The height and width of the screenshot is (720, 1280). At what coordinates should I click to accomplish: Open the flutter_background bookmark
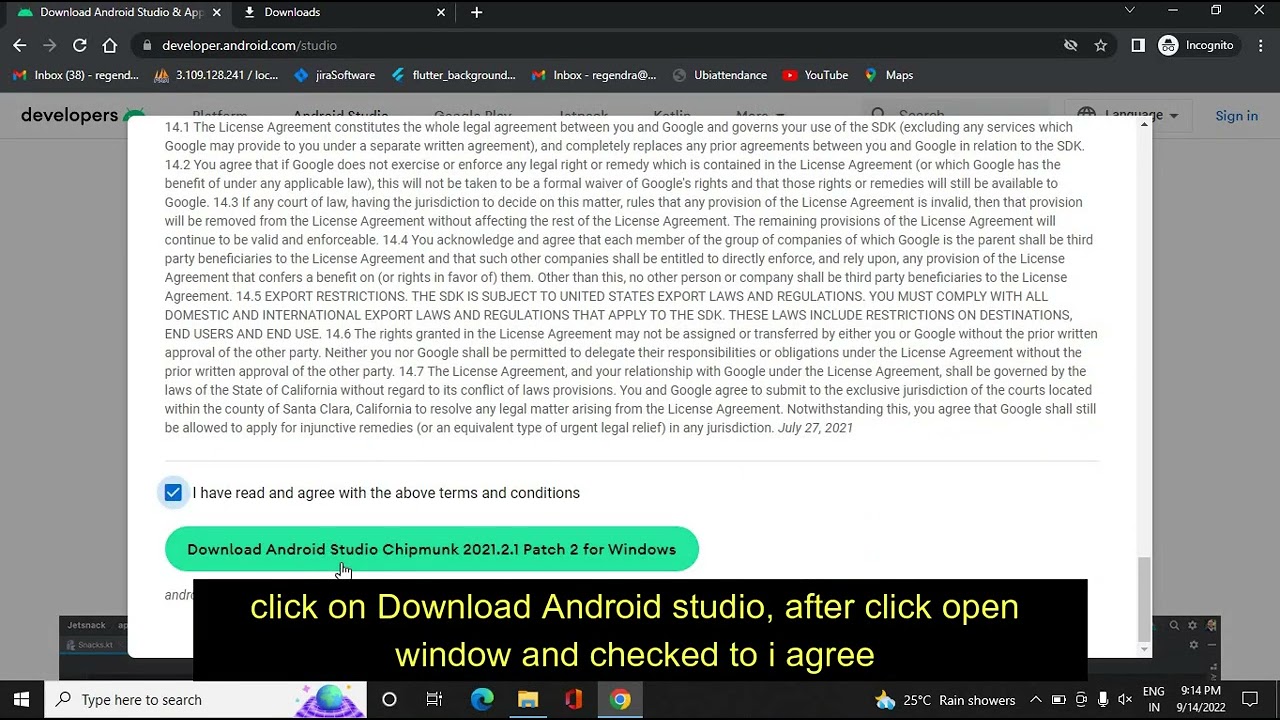pyautogui.click(x=454, y=75)
